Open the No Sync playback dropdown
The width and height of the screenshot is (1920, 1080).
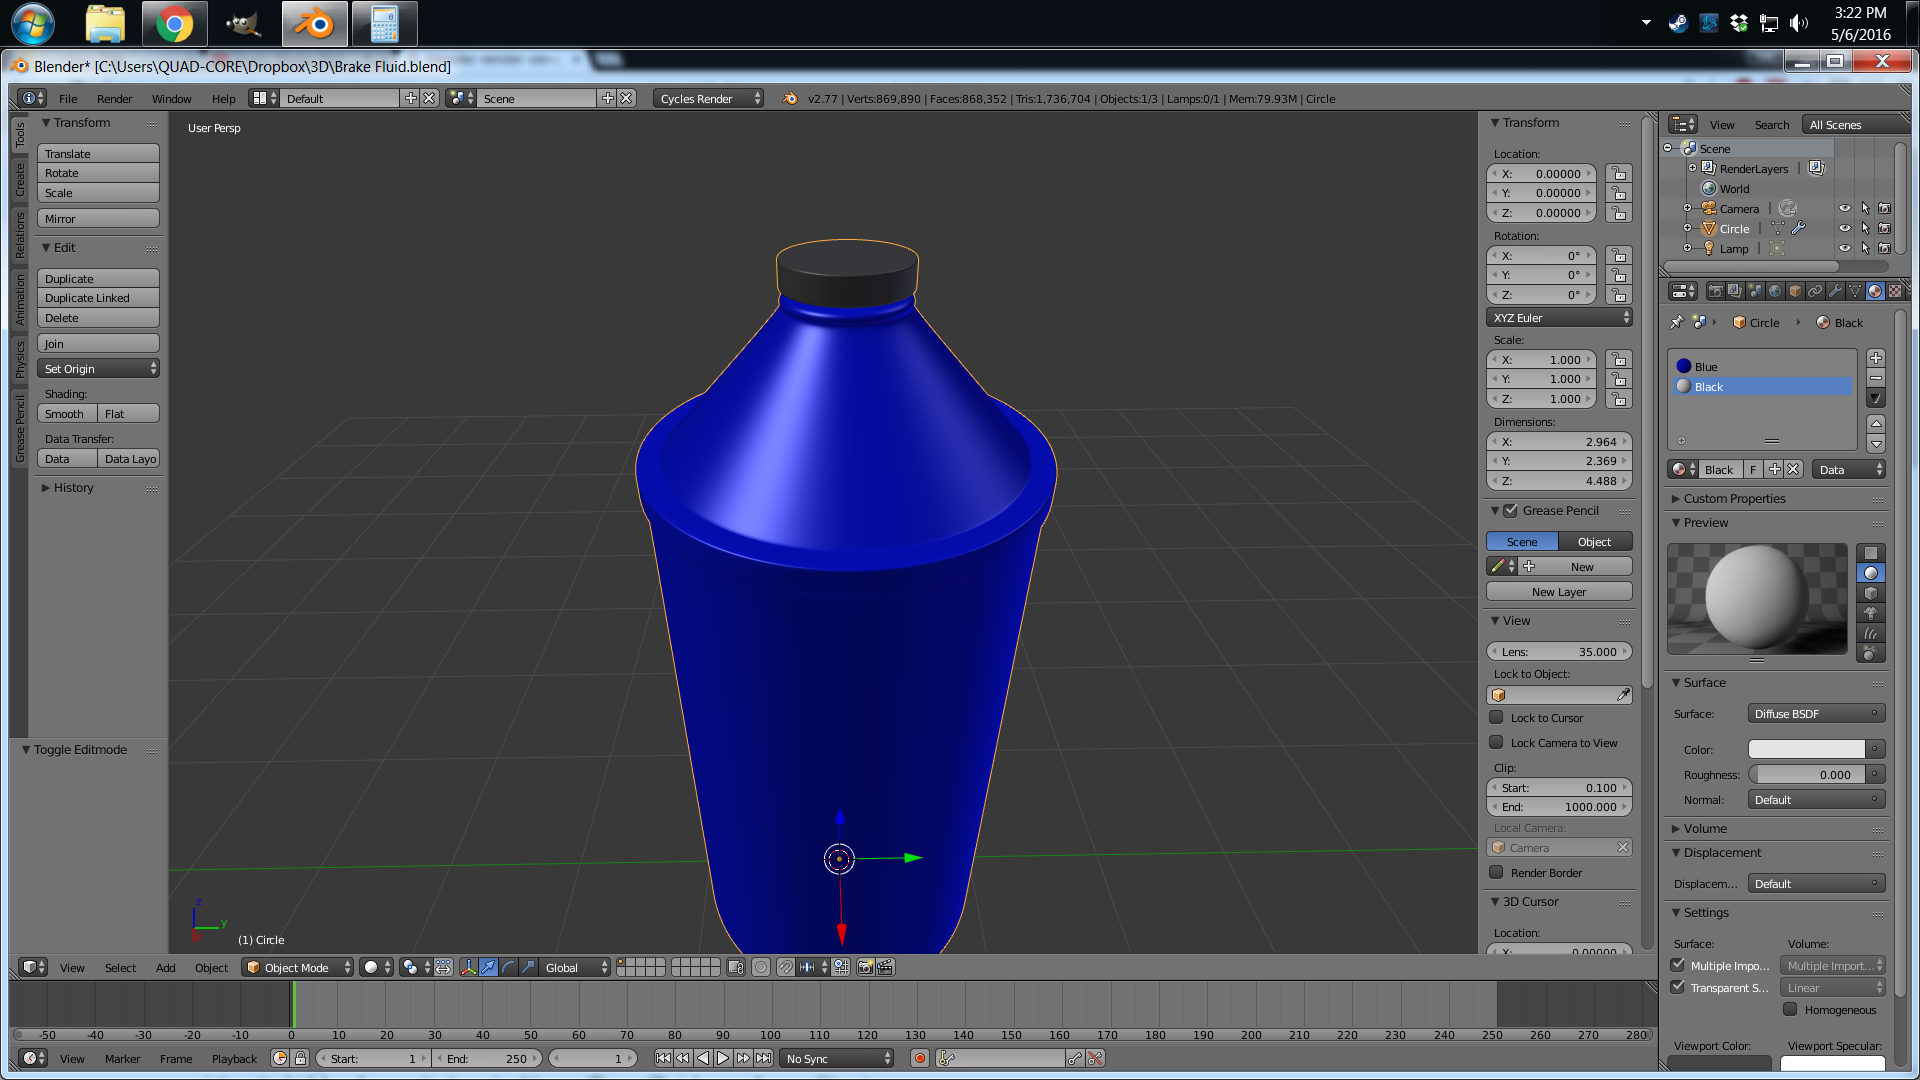click(x=837, y=1058)
